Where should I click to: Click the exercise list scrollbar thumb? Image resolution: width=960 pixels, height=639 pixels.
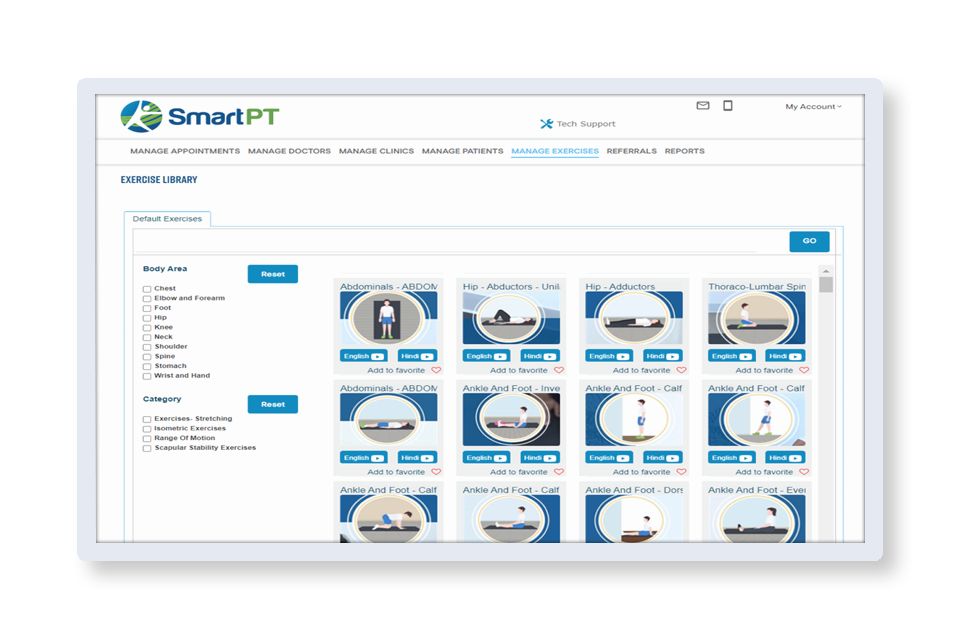click(826, 284)
